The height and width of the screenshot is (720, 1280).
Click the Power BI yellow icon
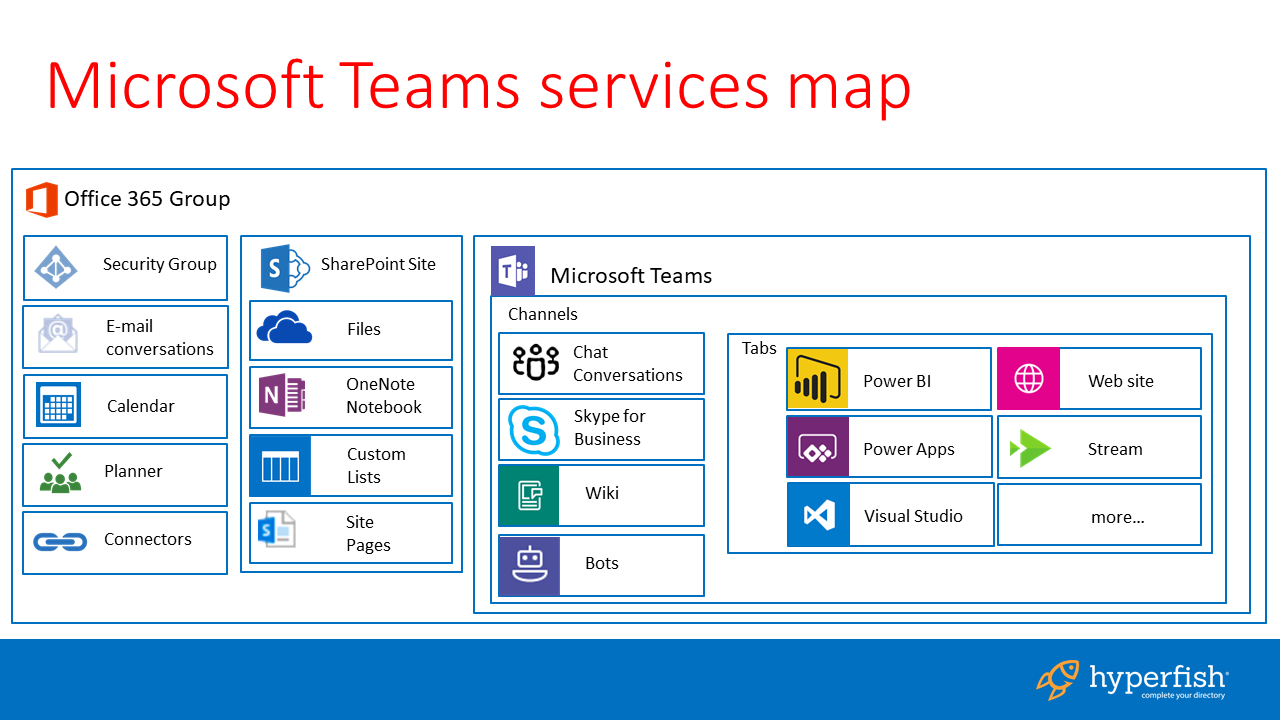818,379
